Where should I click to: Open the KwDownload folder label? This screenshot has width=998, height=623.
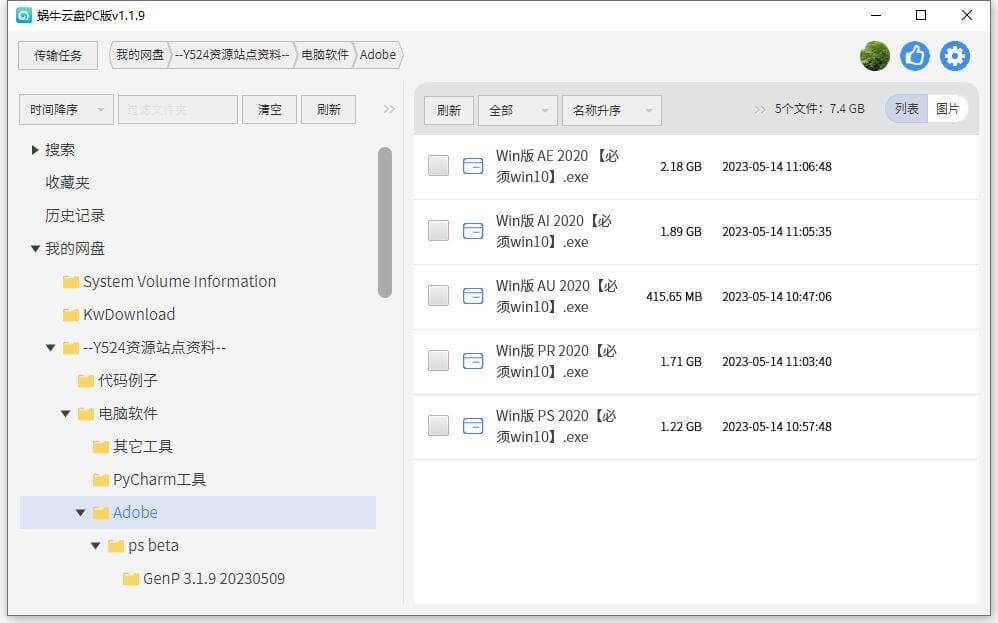129,315
